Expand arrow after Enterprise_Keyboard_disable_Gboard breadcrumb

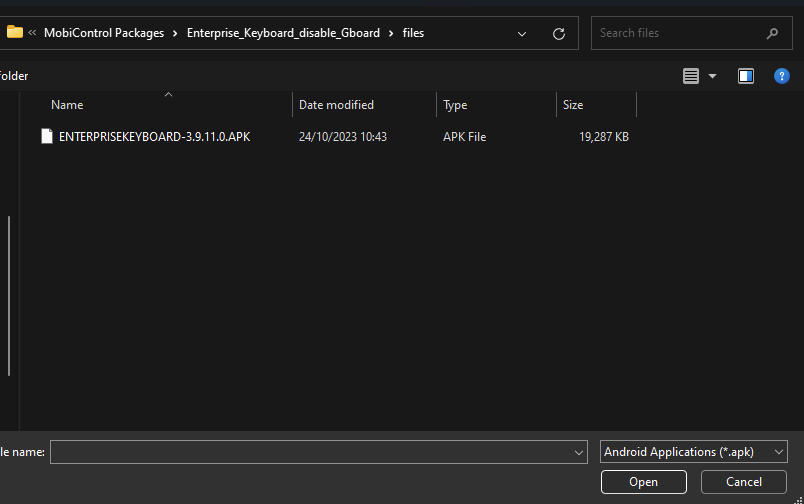tap(391, 33)
